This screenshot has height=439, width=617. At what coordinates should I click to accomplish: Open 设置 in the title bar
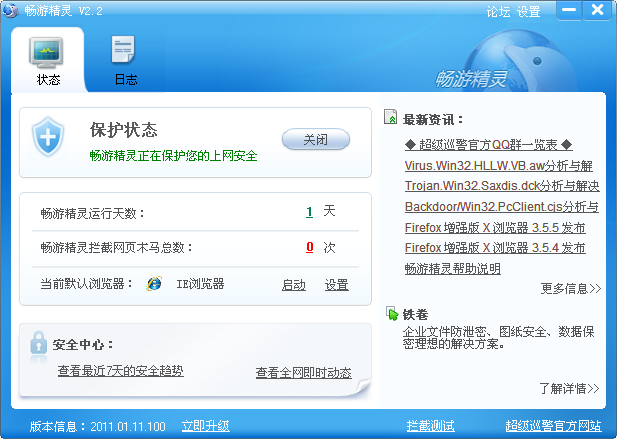click(529, 12)
